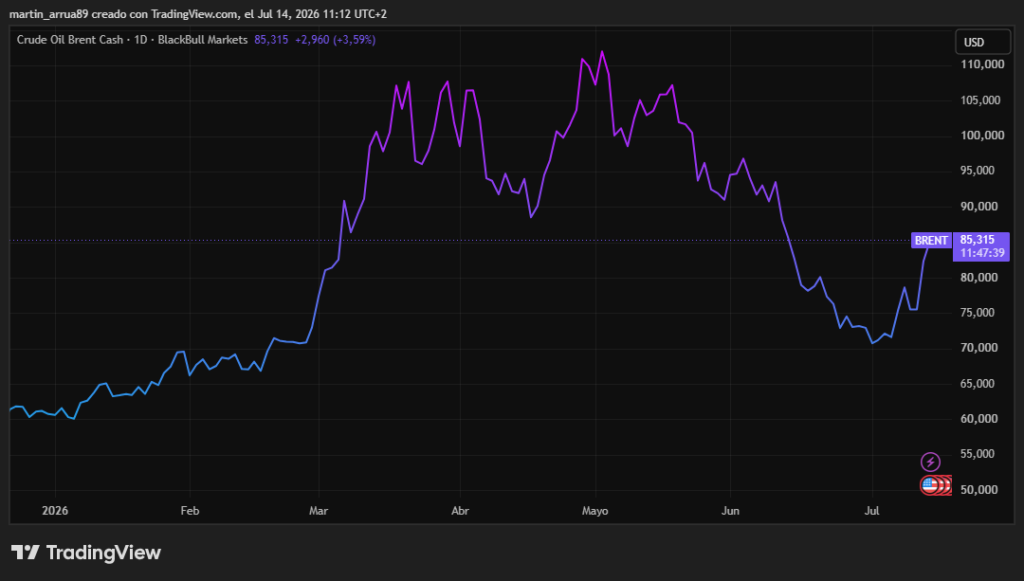
Task: Click the 55,000 price axis label
Action: (978, 454)
